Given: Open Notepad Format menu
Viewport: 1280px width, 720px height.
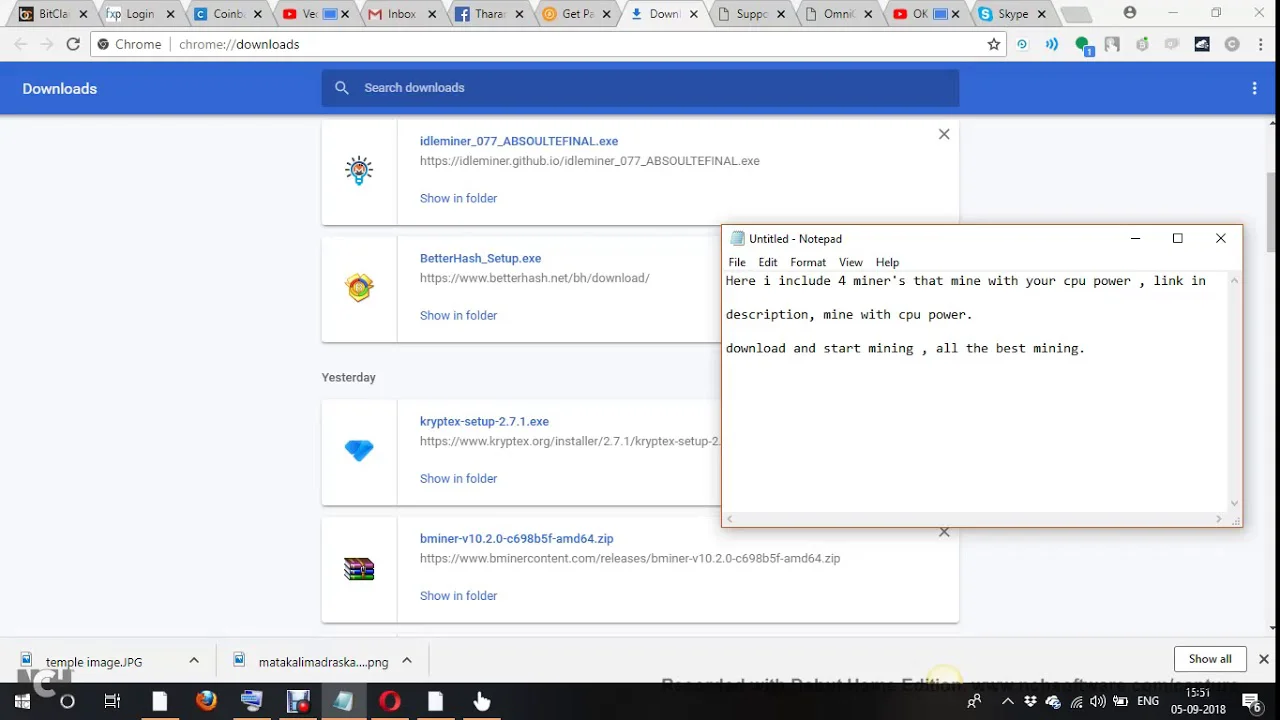Looking at the screenshot, I should (x=808, y=262).
